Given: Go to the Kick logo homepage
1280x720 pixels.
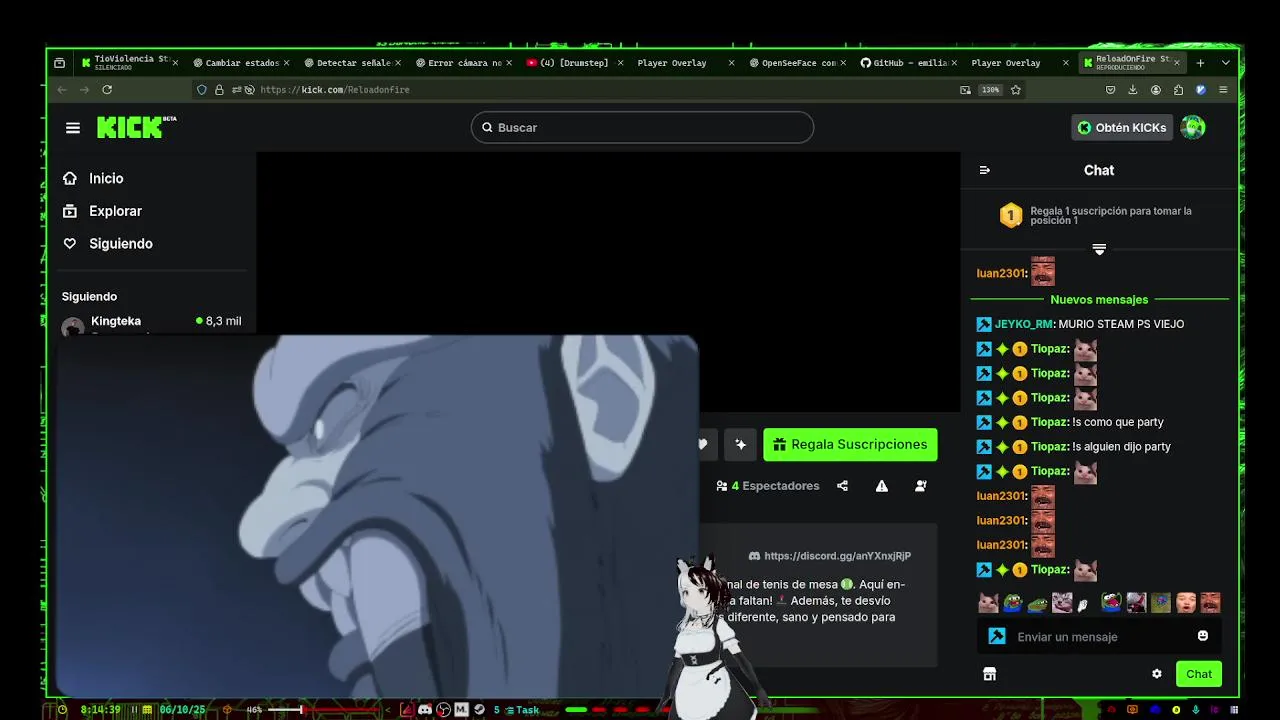Looking at the screenshot, I should pos(136,127).
